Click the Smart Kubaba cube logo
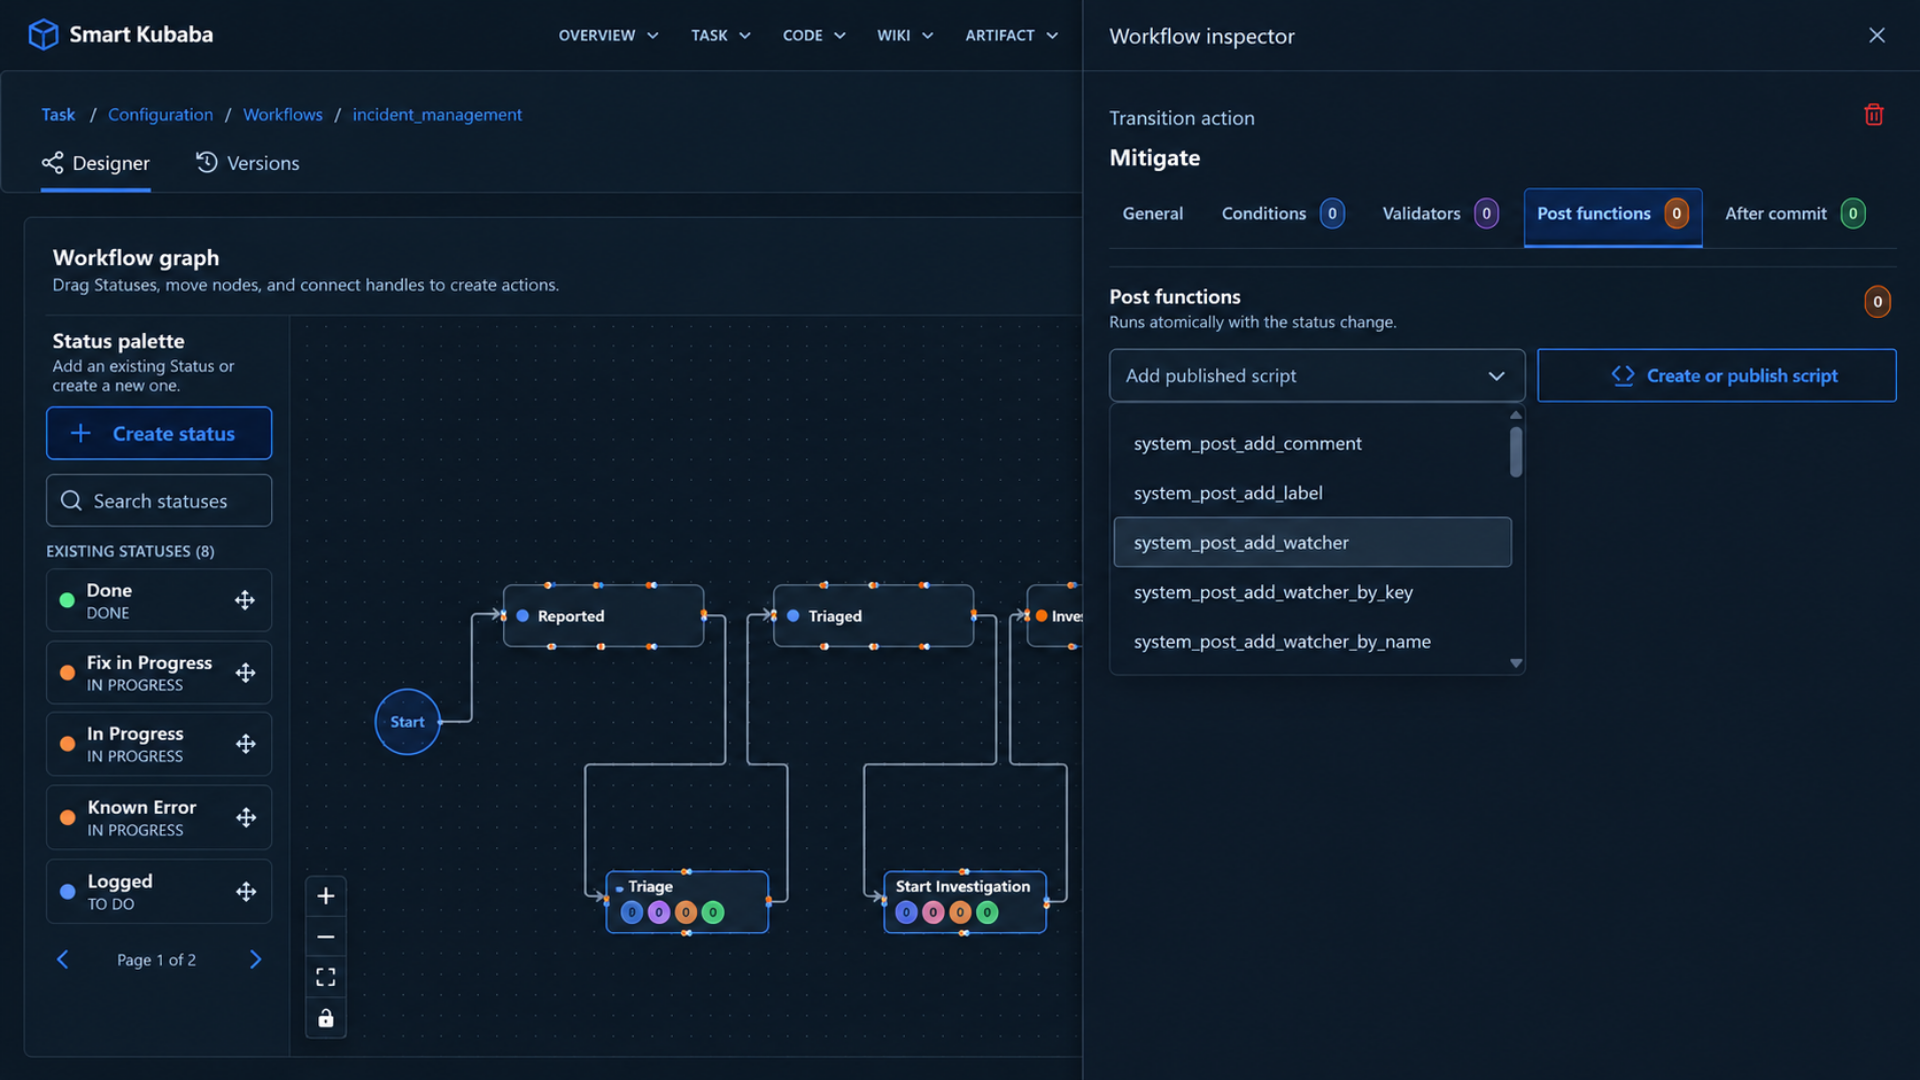Viewport: 1920px width, 1080px height. (x=43, y=34)
